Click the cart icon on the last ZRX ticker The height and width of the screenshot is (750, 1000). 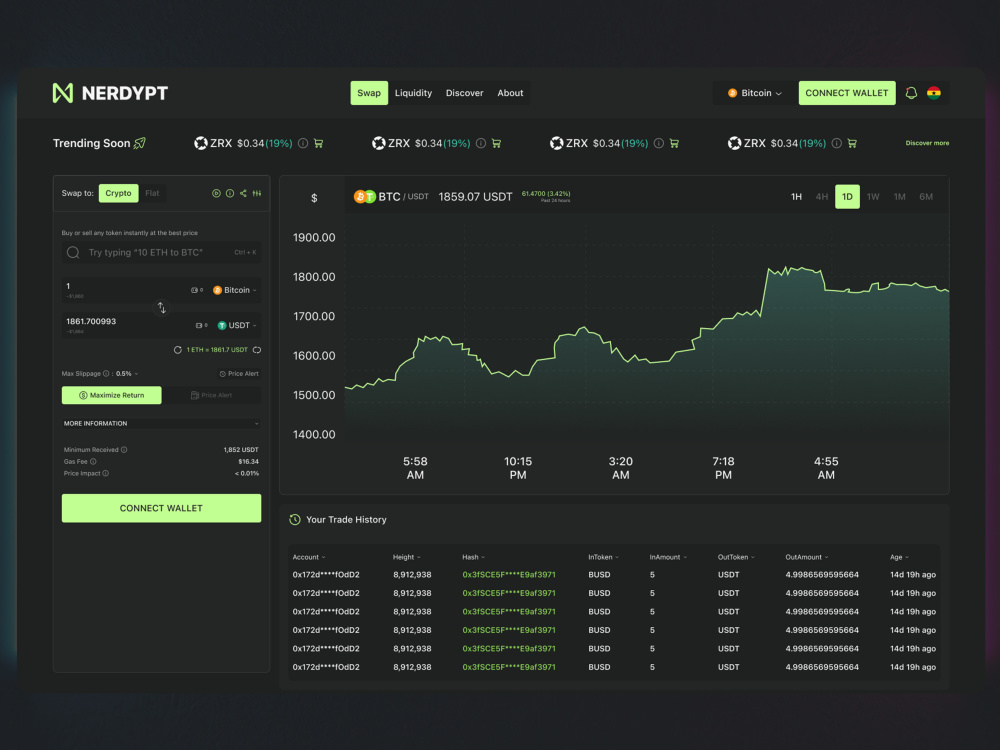click(852, 143)
